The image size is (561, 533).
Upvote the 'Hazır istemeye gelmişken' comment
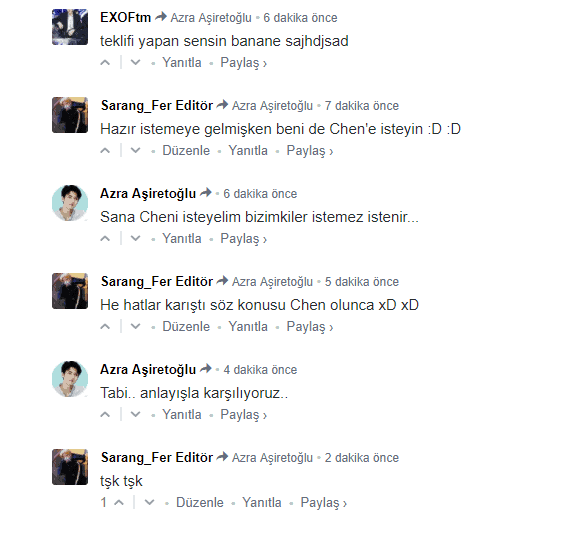(x=105, y=151)
